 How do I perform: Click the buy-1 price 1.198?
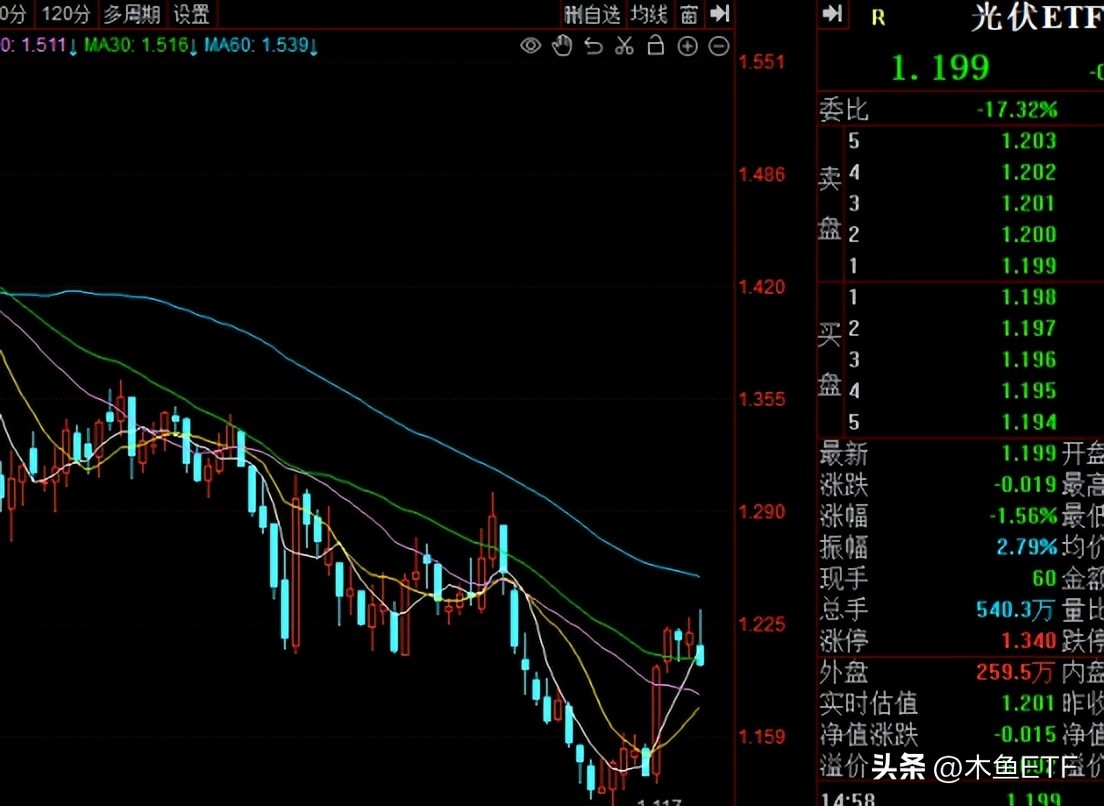click(1028, 297)
